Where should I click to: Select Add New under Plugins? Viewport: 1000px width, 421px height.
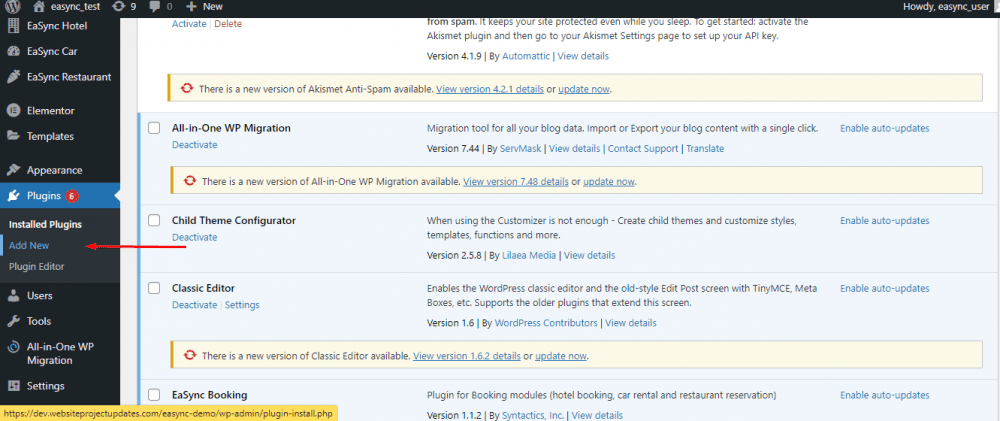click(29, 245)
